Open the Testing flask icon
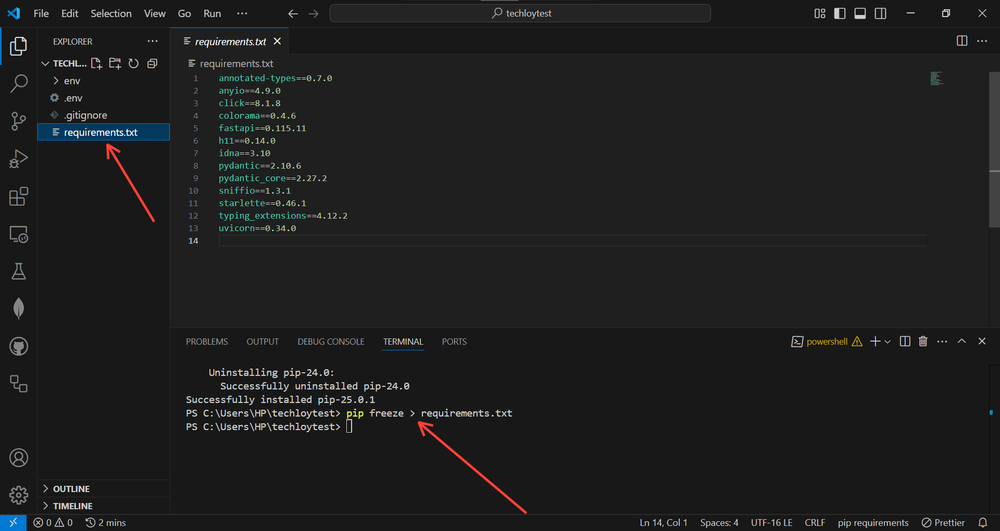The width and height of the screenshot is (1000, 531). point(18,271)
